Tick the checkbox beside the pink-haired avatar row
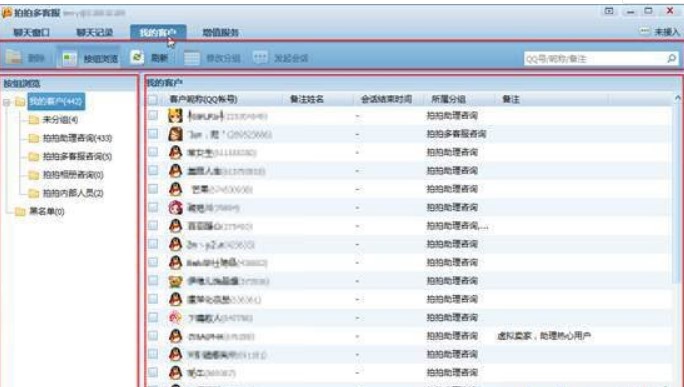This screenshot has width=684, height=387. pos(153,207)
